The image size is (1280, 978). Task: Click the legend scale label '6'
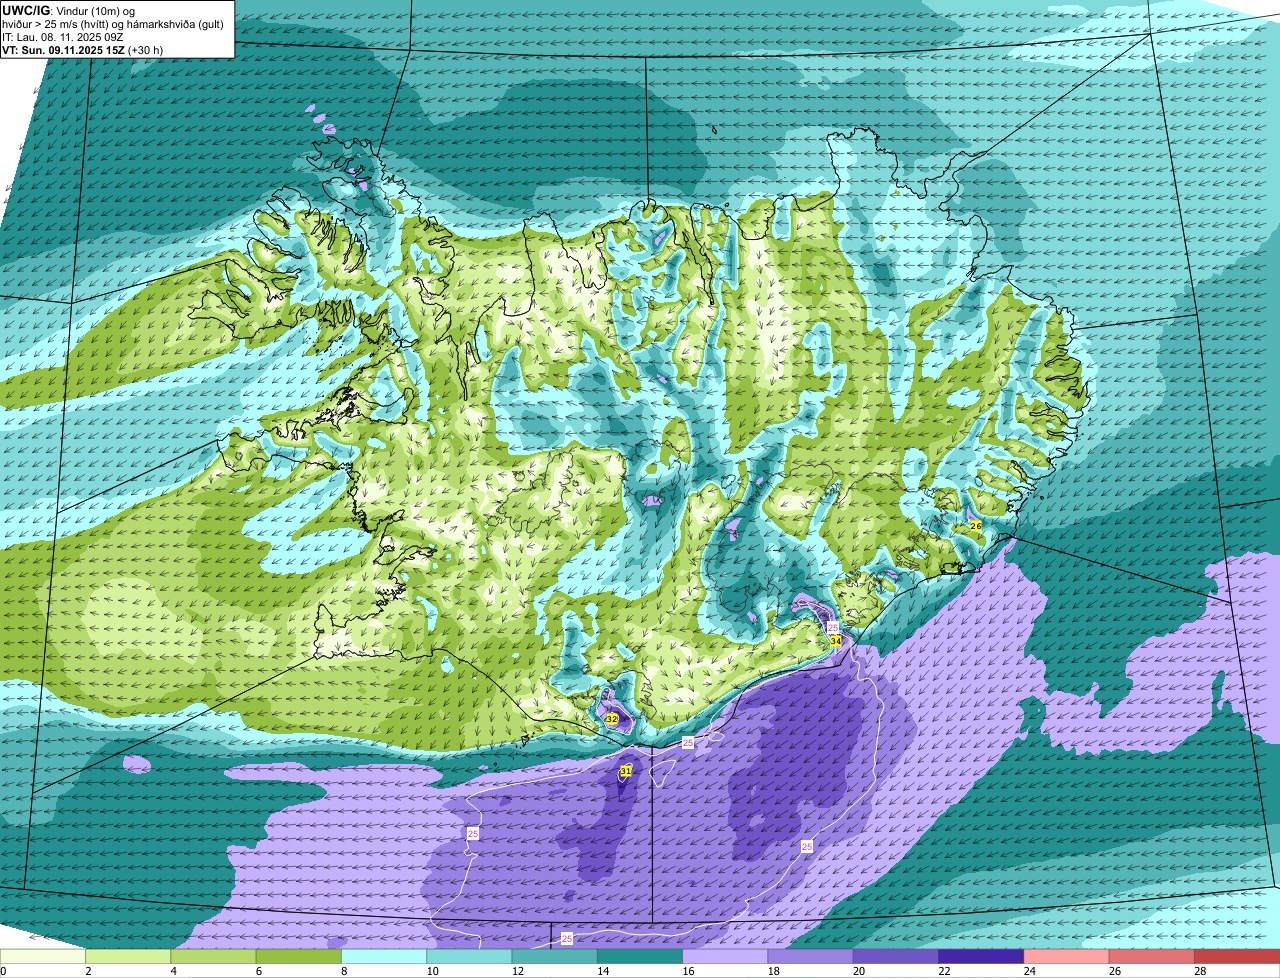(257, 971)
